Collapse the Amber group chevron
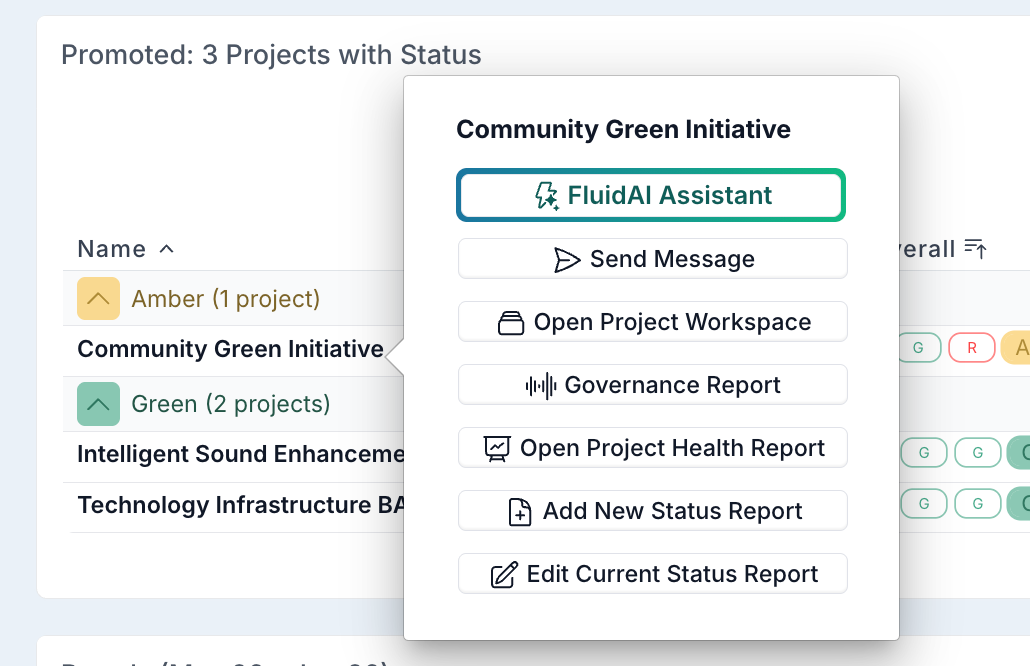1030x666 pixels. [x=99, y=299]
